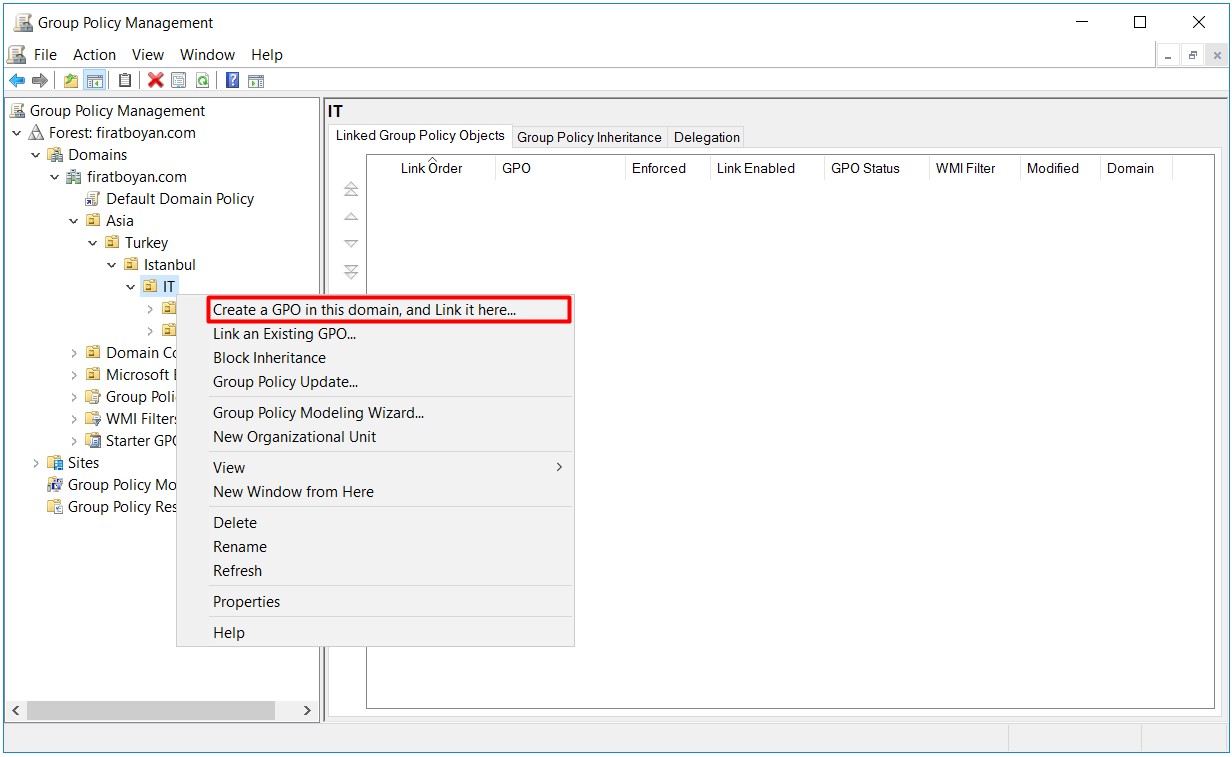Click Move link down single arrow
This screenshot has width=1232, height=757.
coord(351,244)
